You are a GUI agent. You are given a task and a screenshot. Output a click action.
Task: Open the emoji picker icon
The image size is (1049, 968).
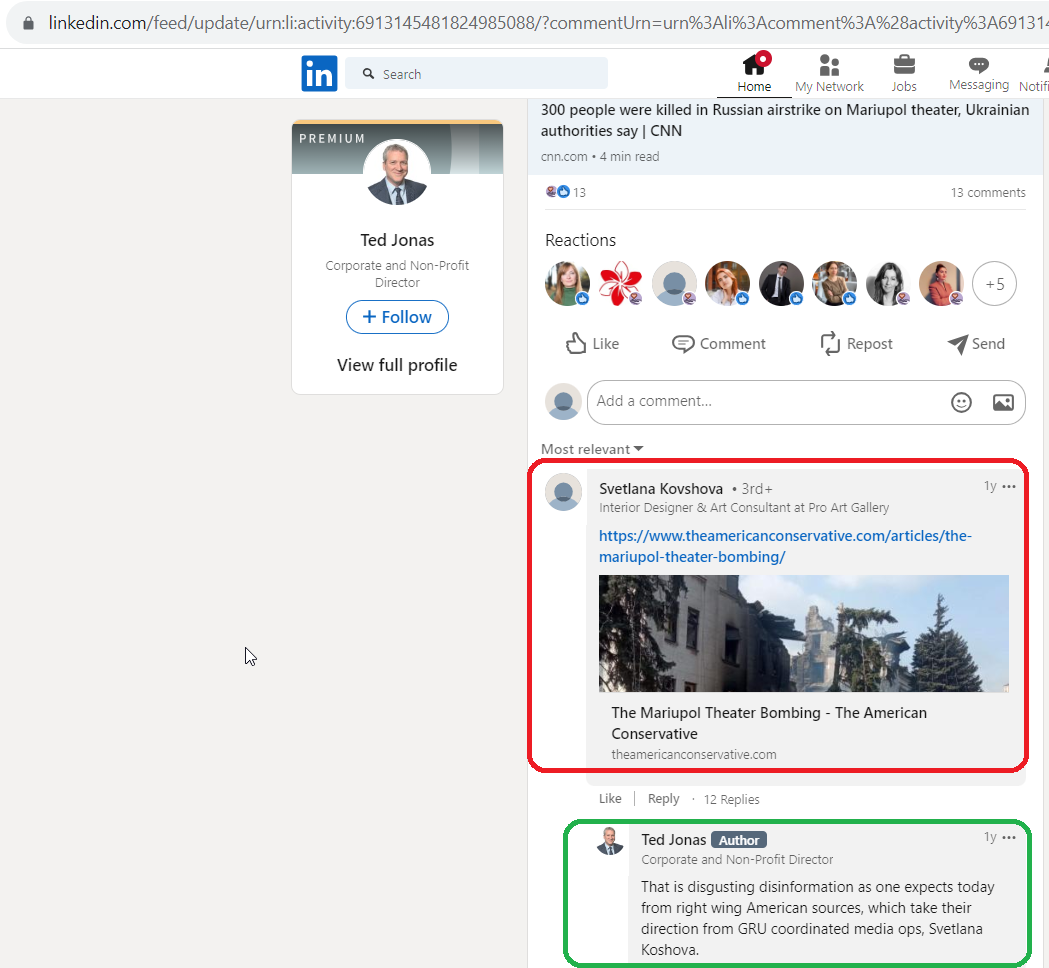(961, 402)
